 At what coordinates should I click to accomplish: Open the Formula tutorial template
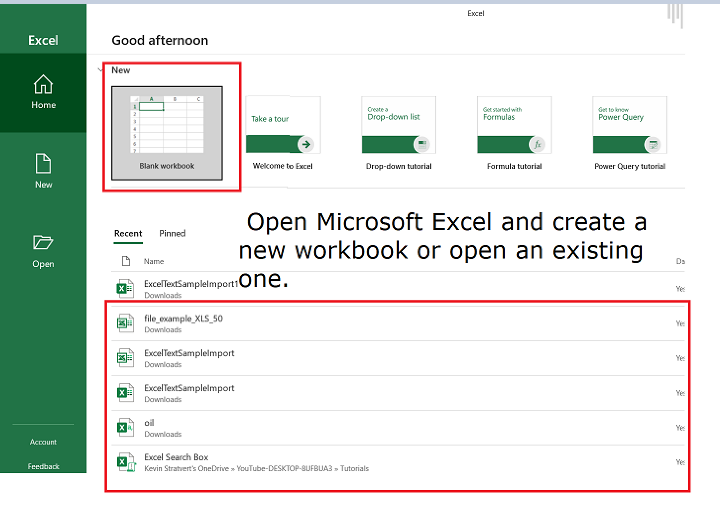514,134
